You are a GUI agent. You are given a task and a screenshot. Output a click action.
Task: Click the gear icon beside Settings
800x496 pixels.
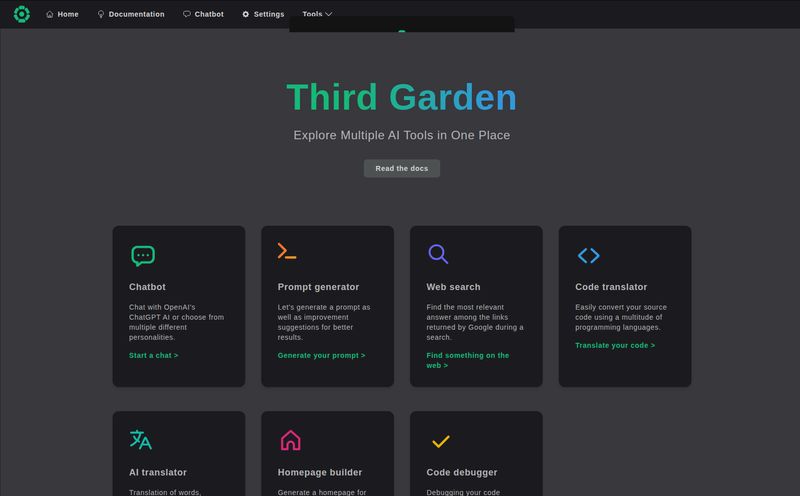tap(245, 14)
